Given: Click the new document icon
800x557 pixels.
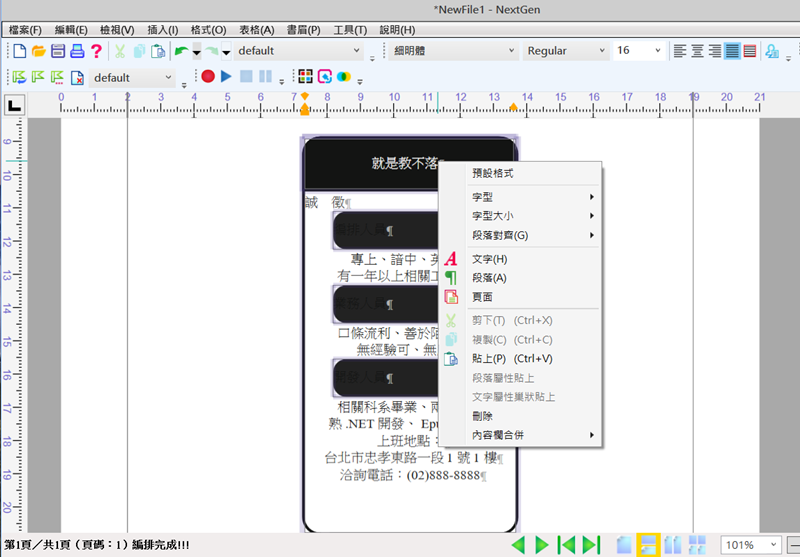Looking at the screenshot, I should pyautogui.click(x=19, y=51).
